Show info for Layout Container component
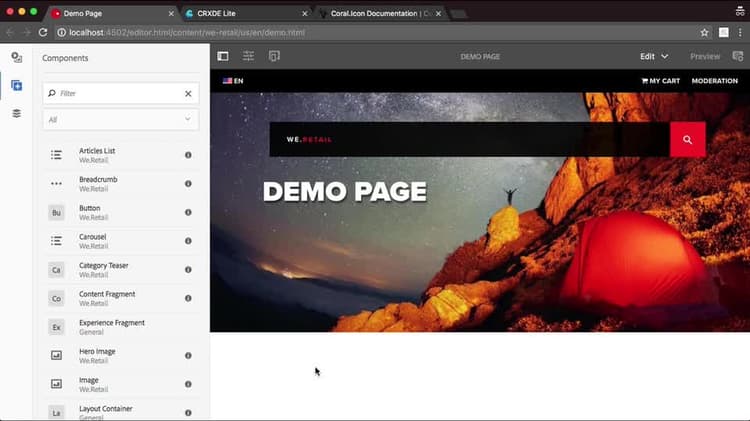750x421 pixels. pyautogui.click(x=188, y=412)
